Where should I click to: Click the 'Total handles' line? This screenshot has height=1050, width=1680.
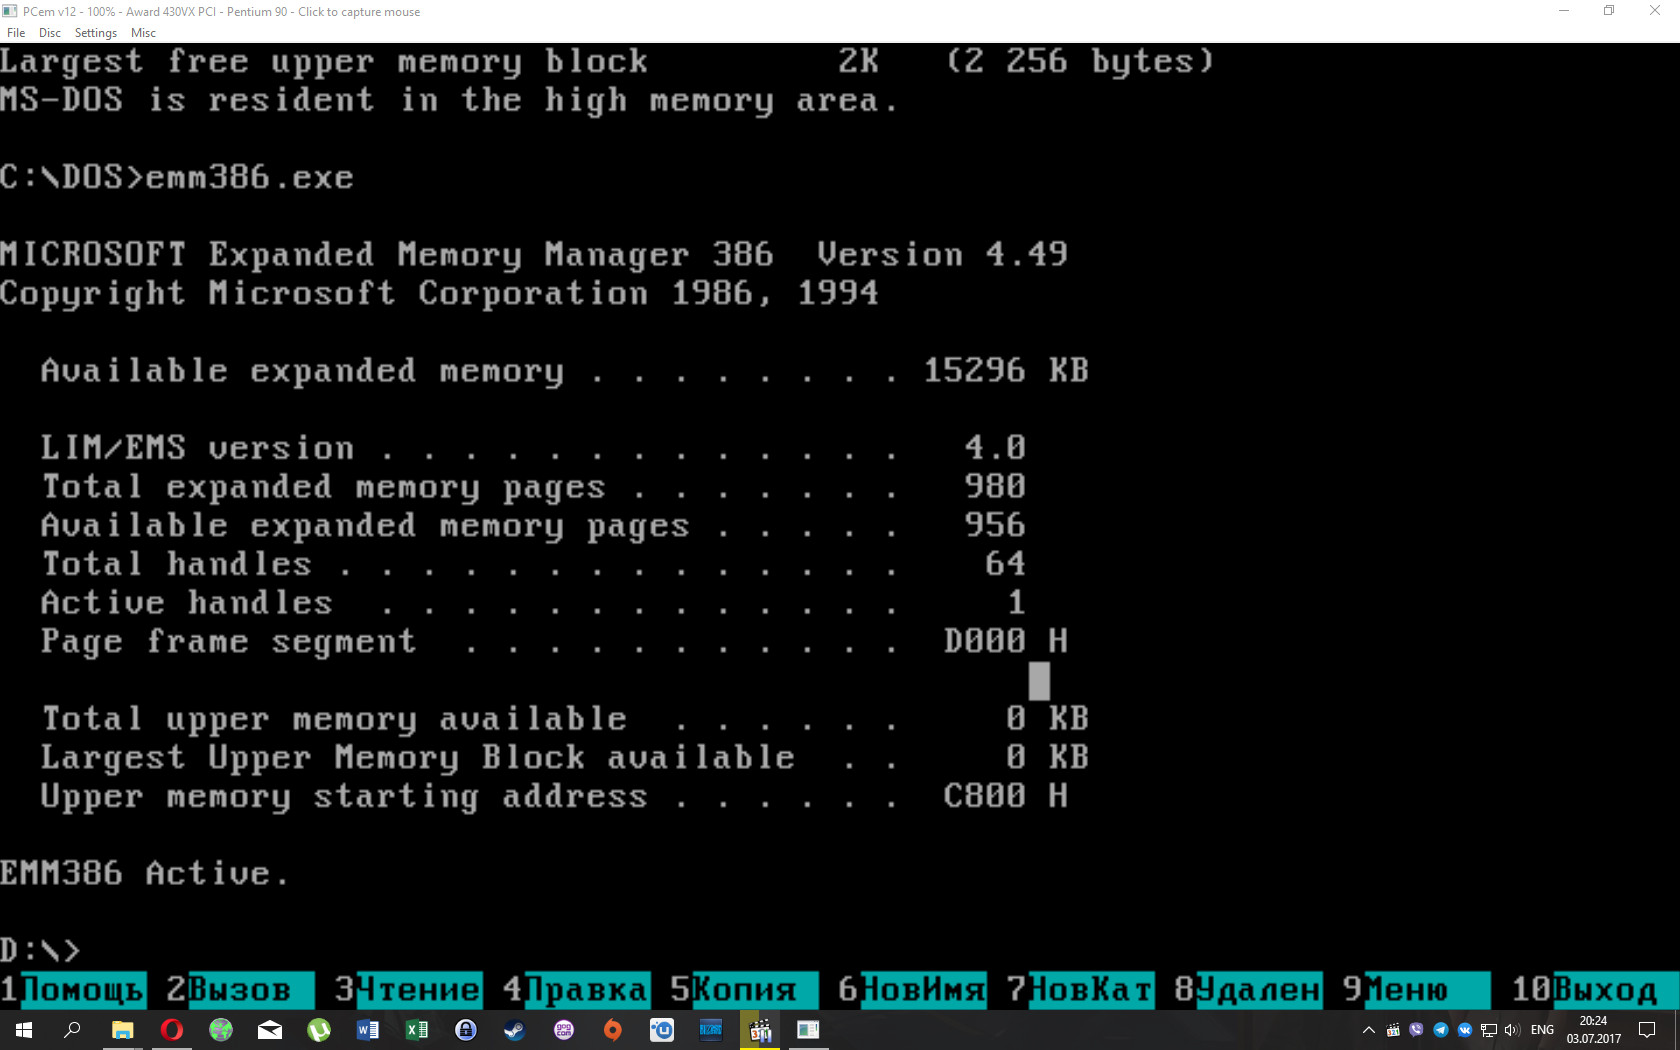point(534,564)
